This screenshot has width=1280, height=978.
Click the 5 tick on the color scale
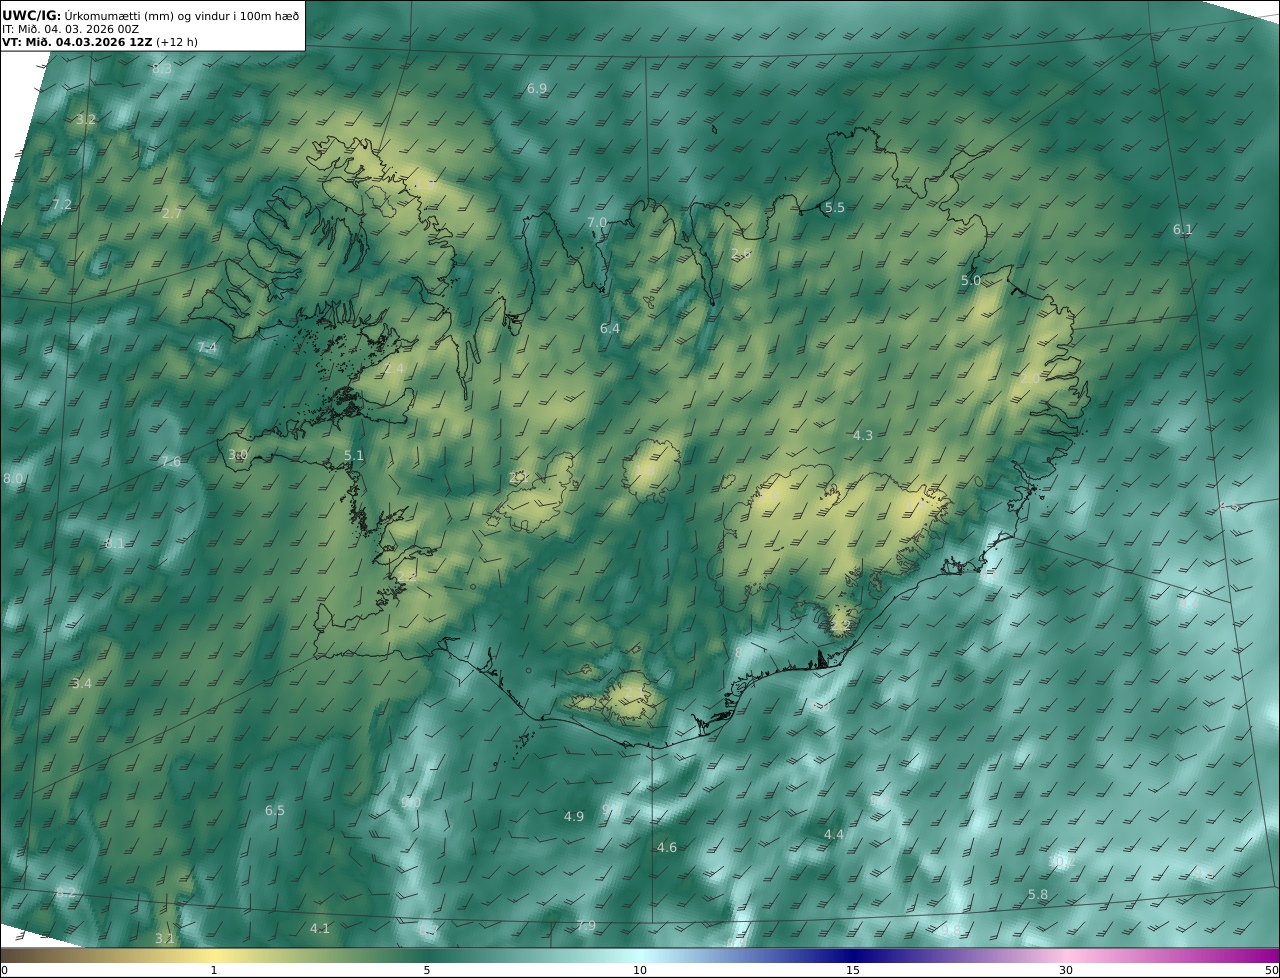[427, 970]
